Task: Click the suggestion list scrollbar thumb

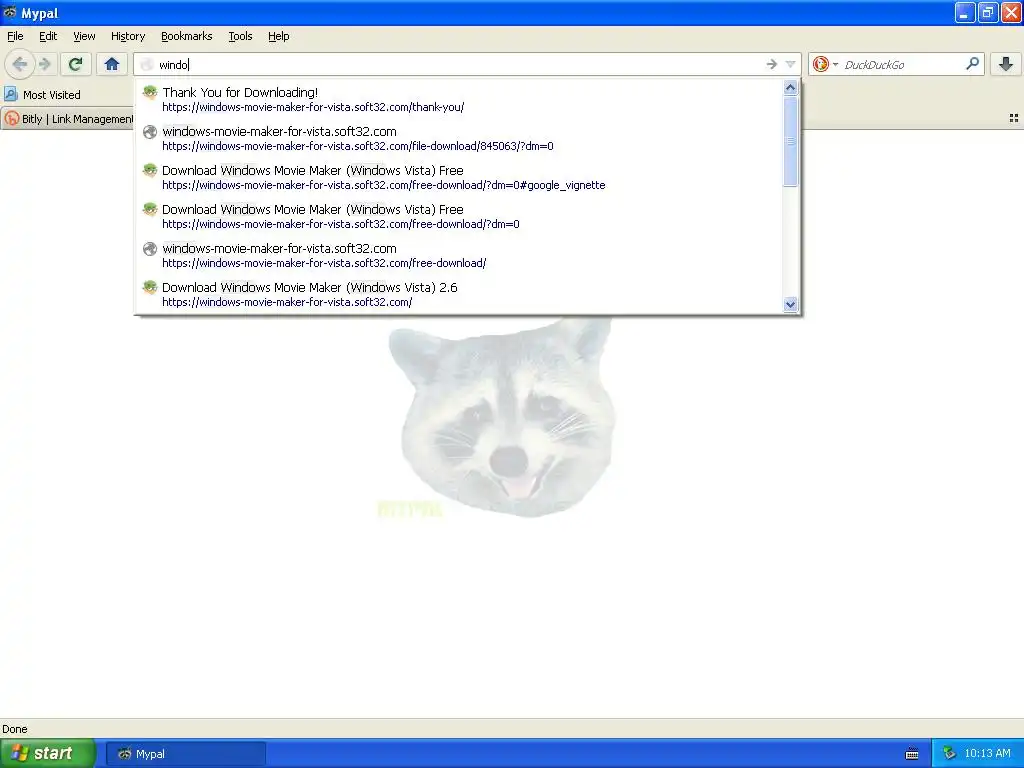Action: [791, 141]
